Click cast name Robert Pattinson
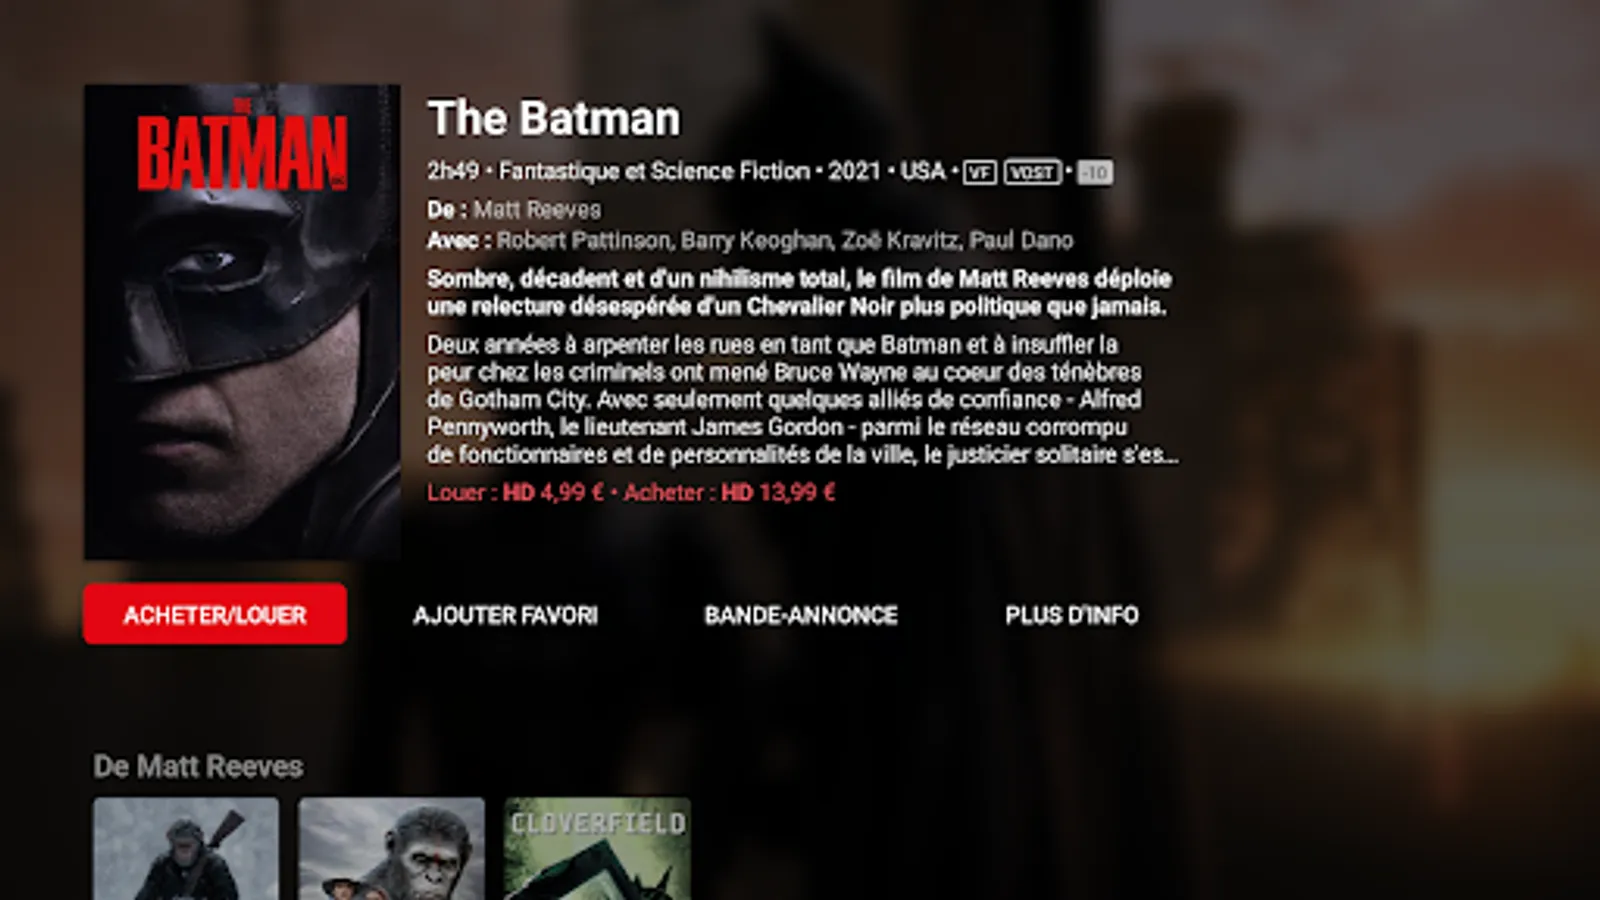Screen dimensions: 1600x900 pyautogui.click(x=584, y=241)
